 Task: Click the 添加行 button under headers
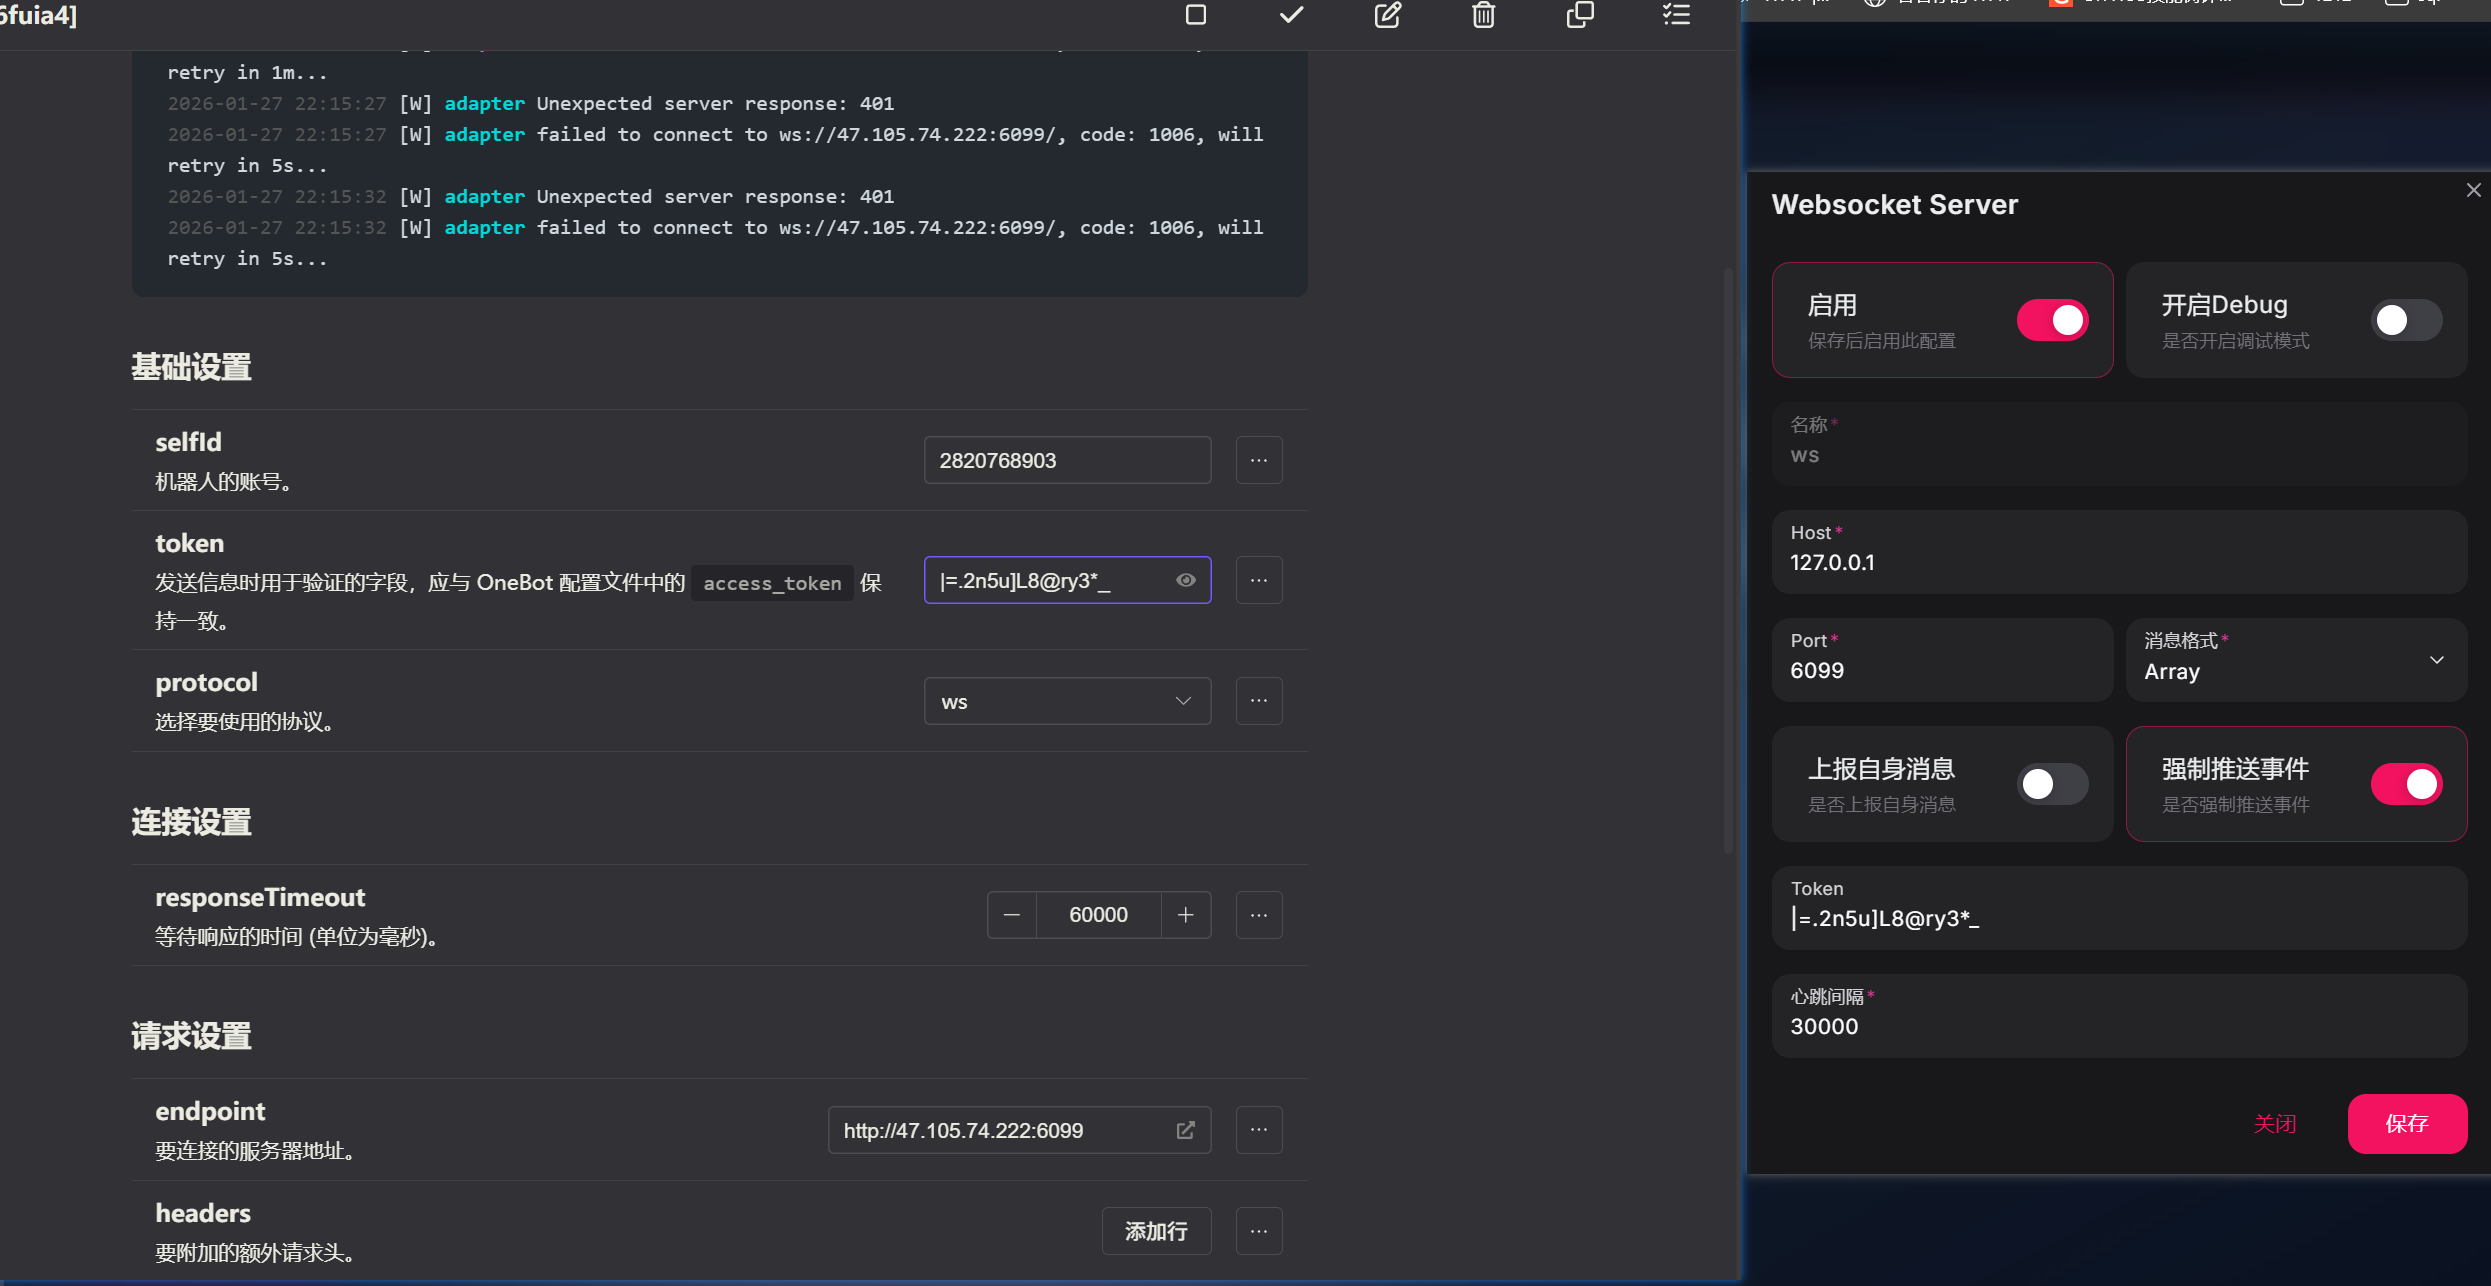[1156, 1231]
